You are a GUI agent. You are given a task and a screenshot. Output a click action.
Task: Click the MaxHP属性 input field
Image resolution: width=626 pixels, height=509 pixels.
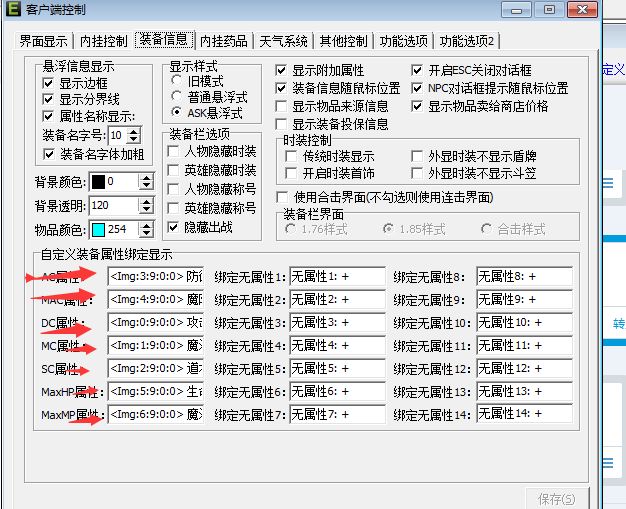point(156,391)
